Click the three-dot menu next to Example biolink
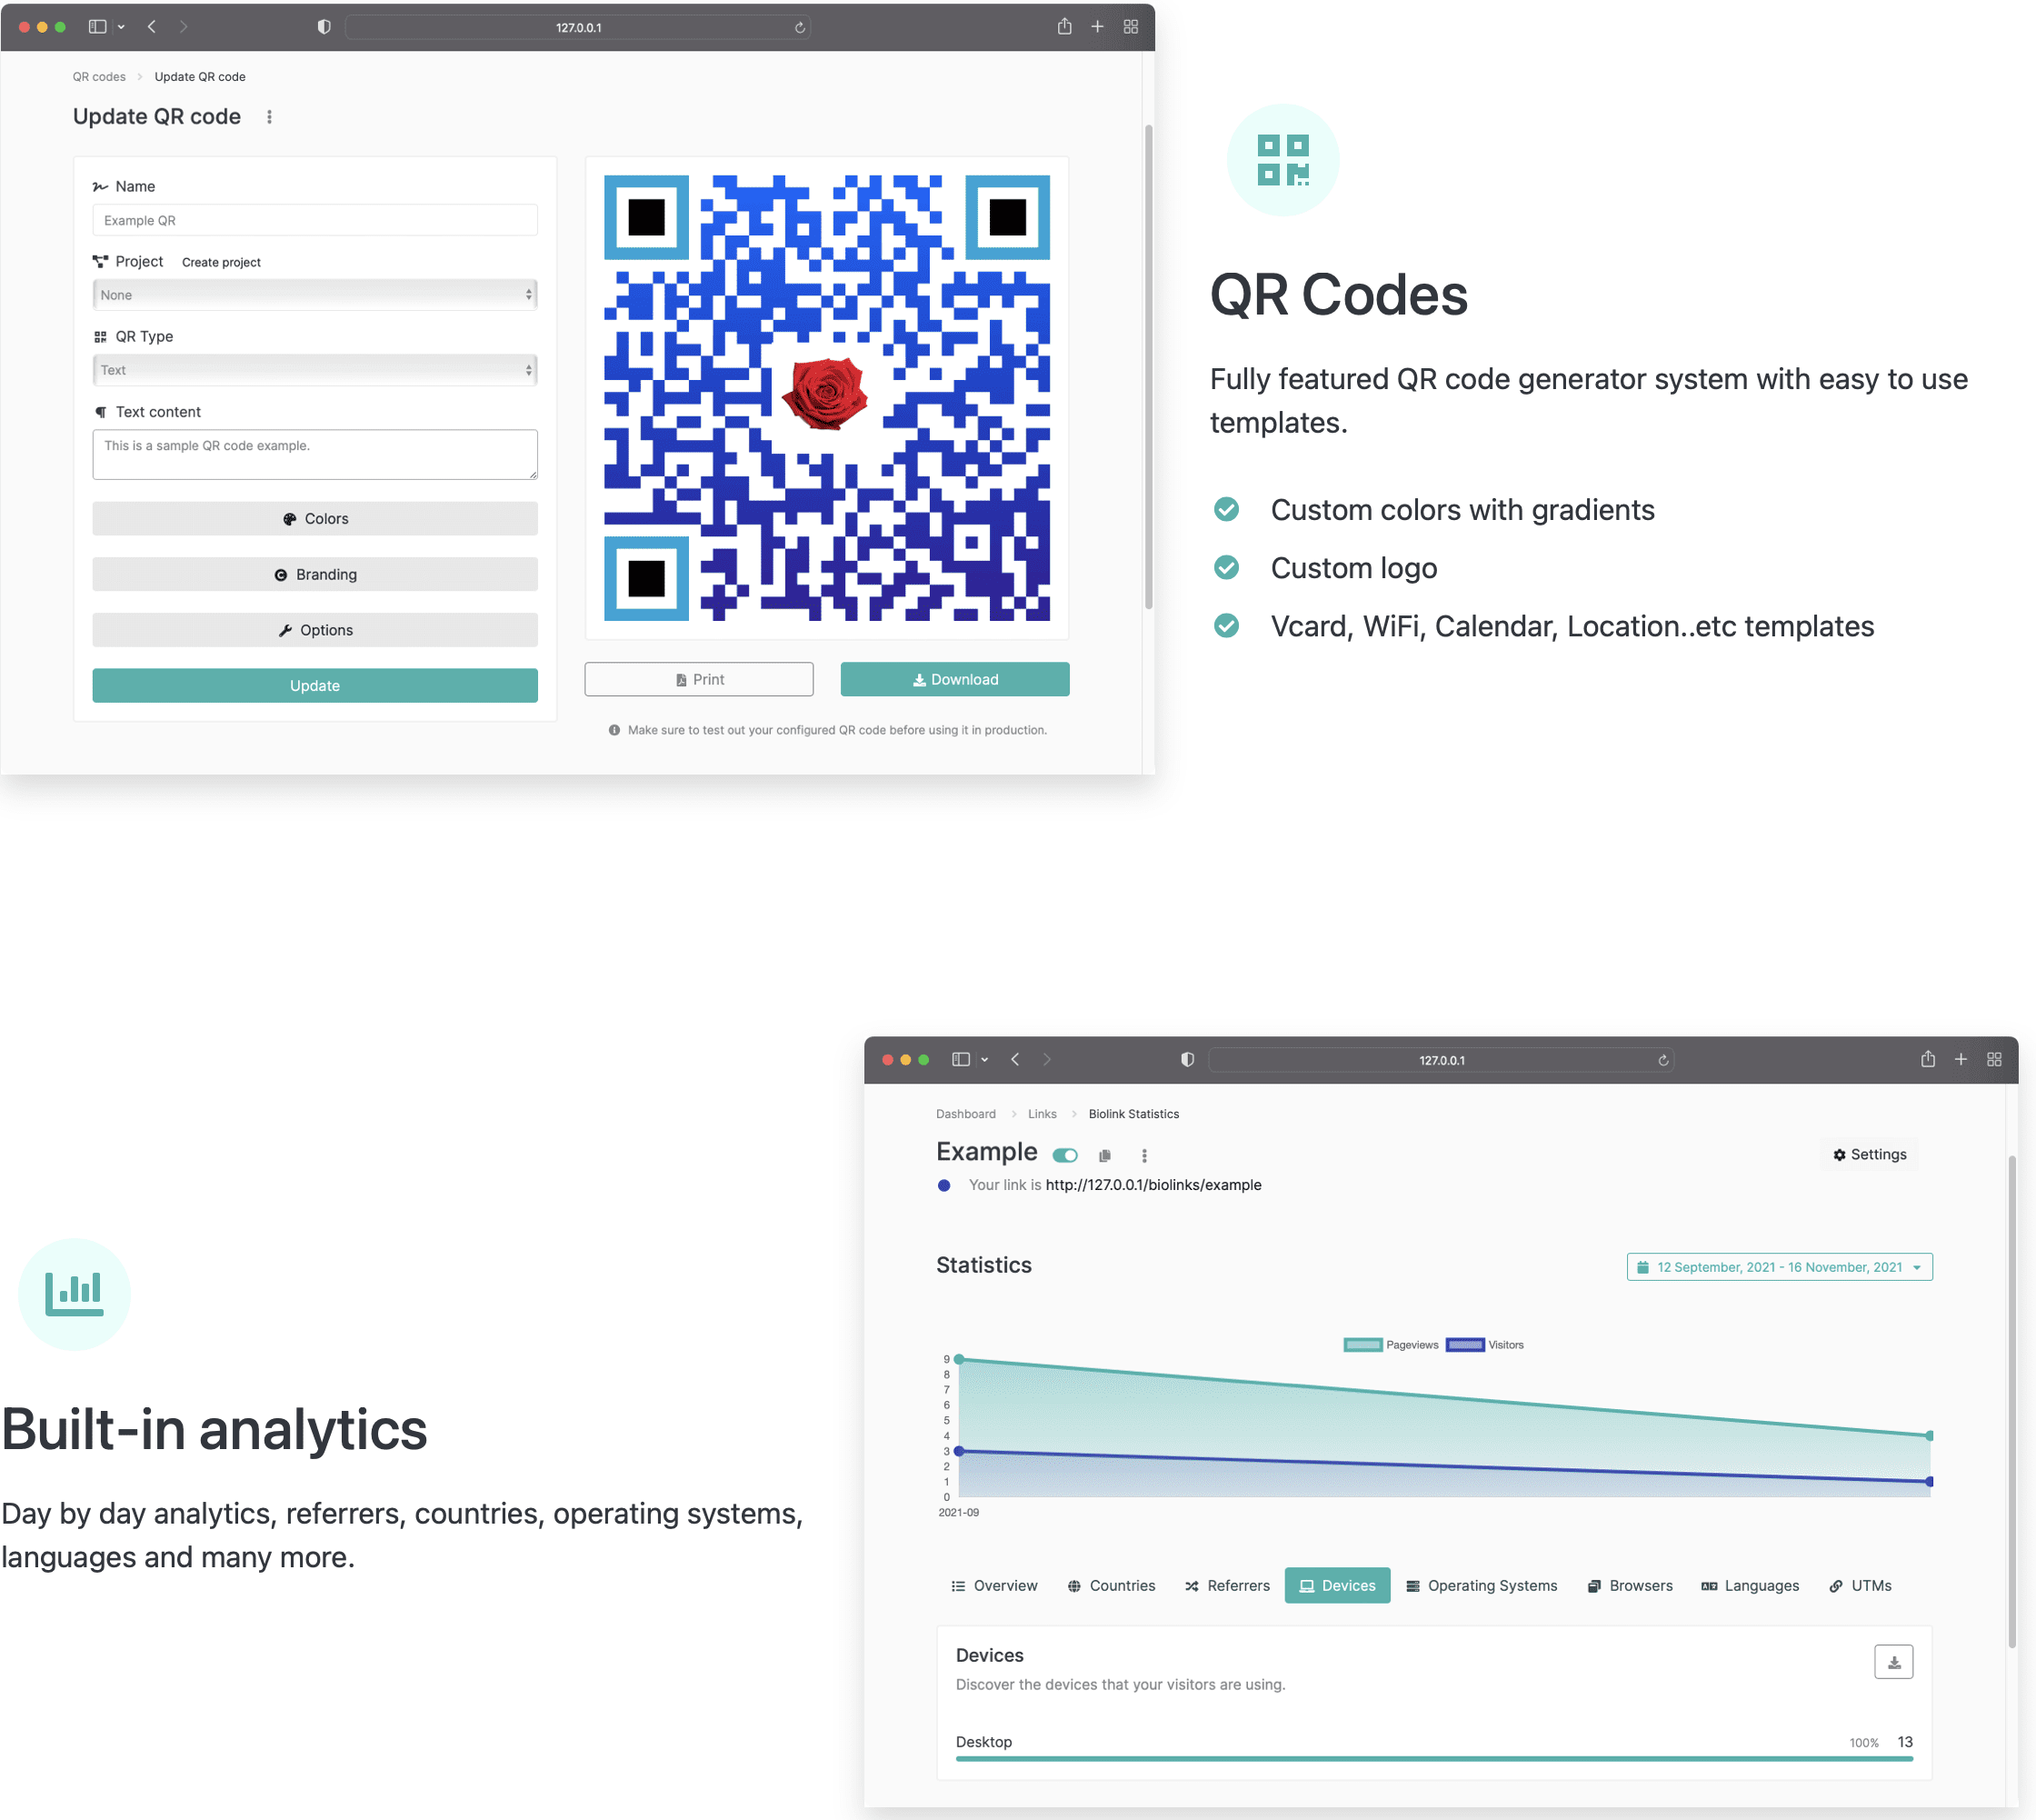The width and height of the screenshot is (2036, 1820). 1144,1155
